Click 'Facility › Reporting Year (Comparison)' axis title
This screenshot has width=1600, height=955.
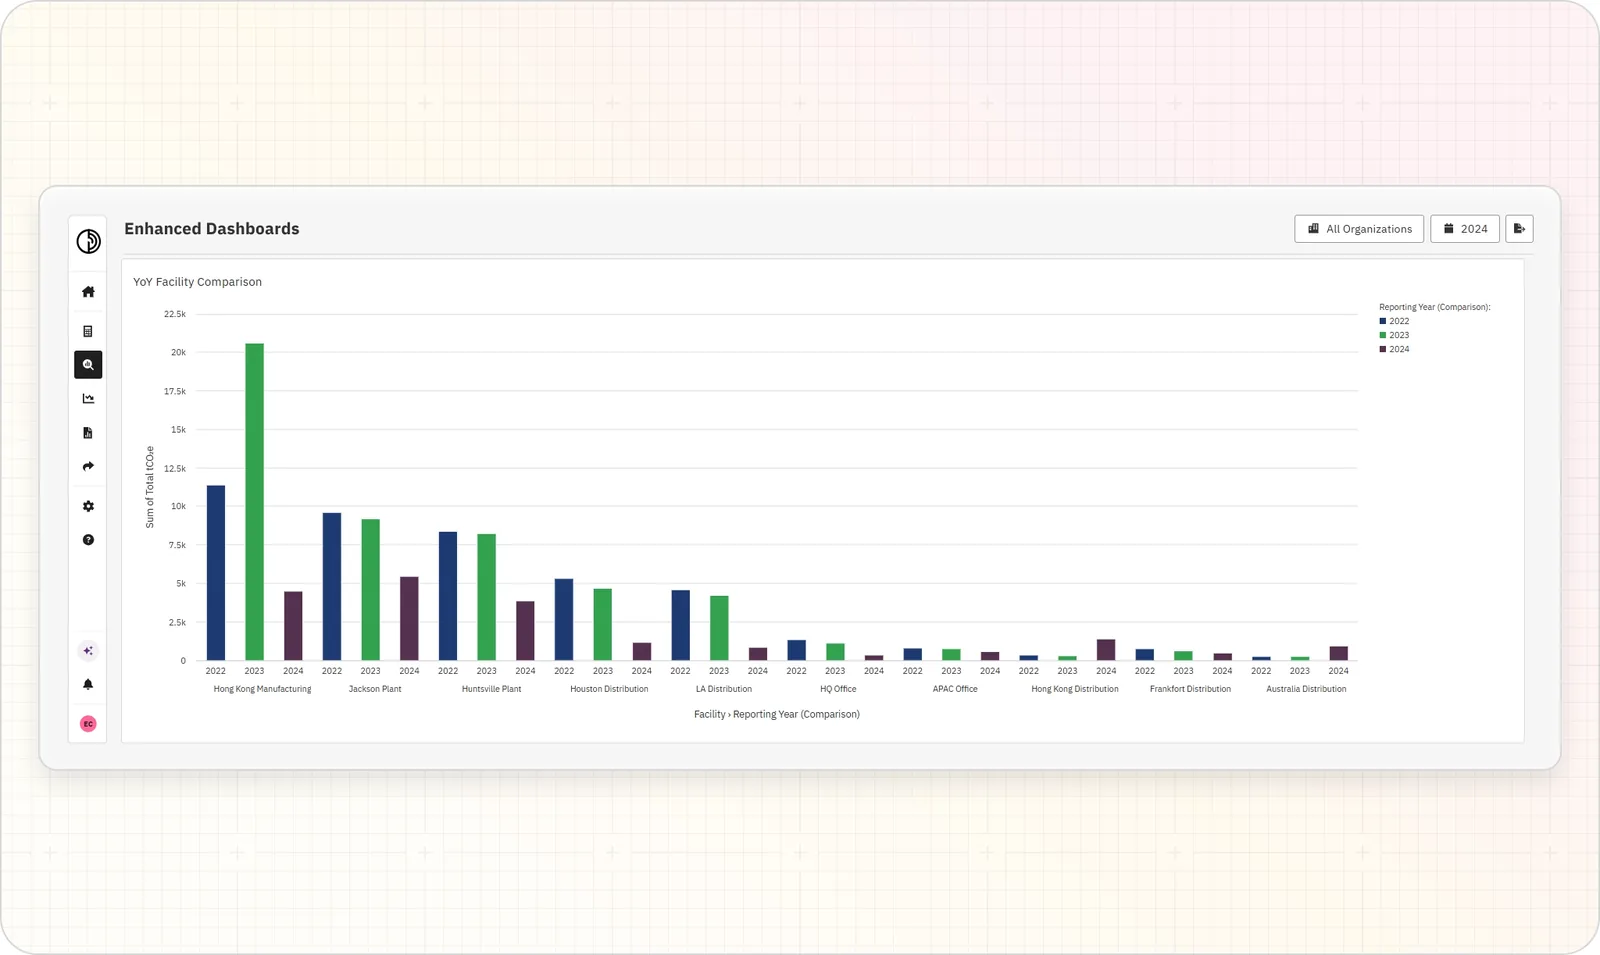click(x=777, y=714)
